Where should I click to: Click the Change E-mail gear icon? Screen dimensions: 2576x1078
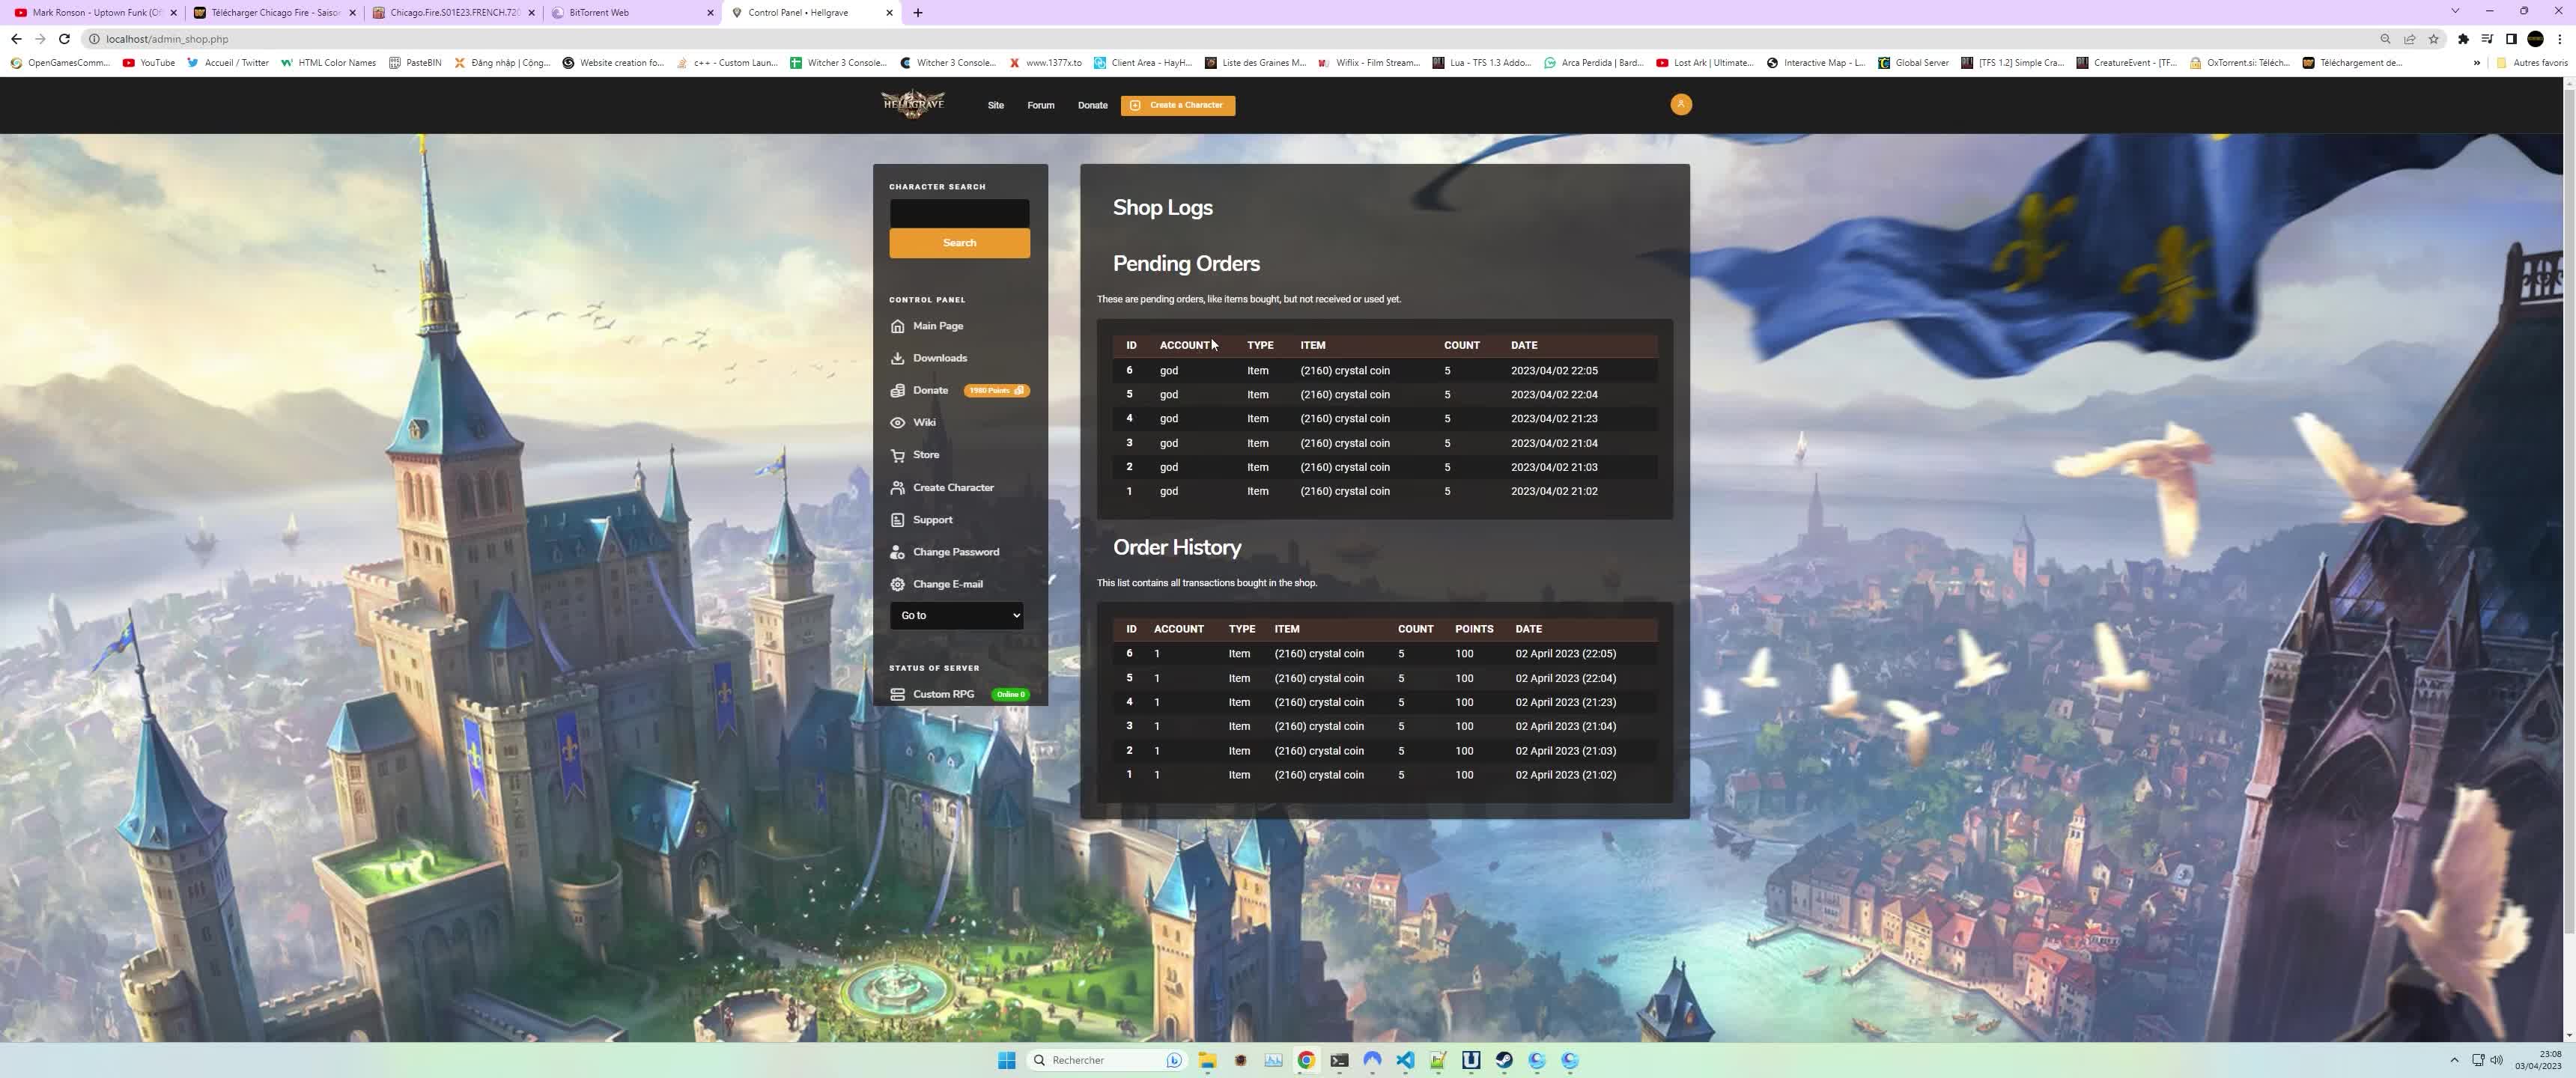[897, 584]
